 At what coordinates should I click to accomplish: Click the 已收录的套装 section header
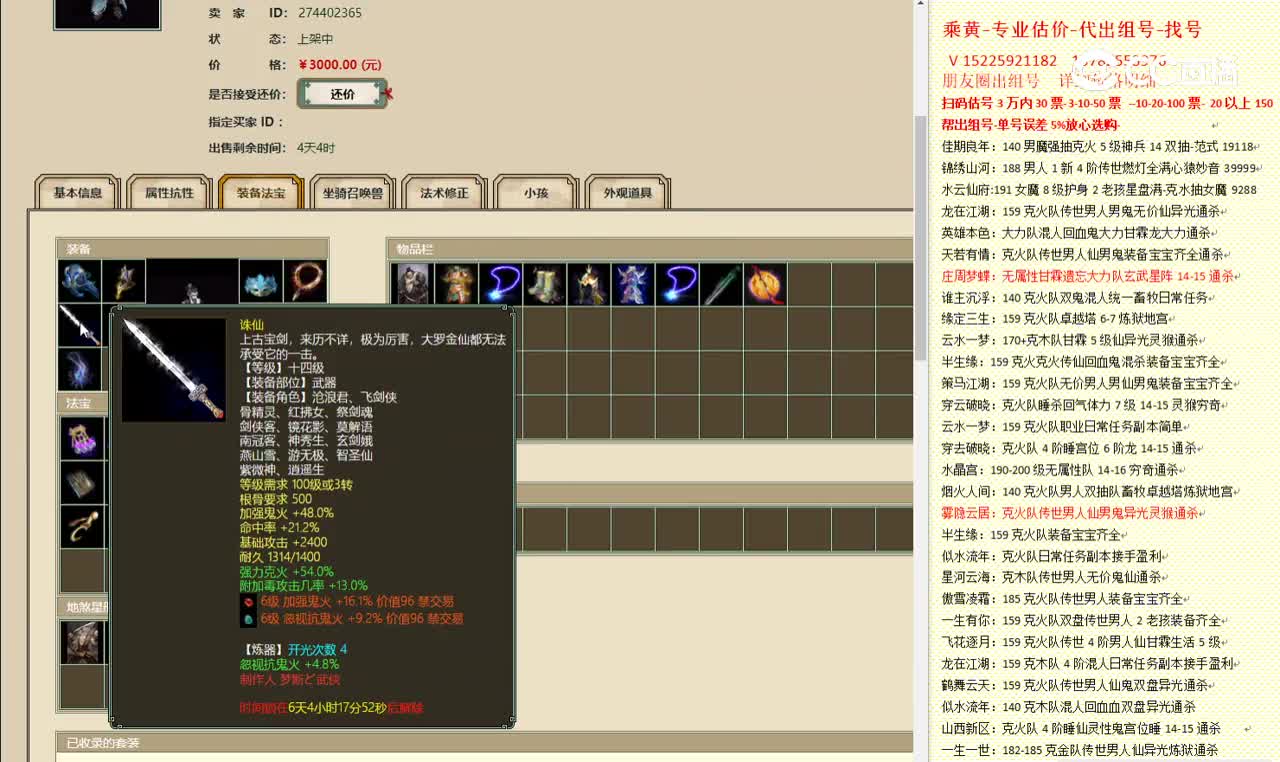point(485,743)
